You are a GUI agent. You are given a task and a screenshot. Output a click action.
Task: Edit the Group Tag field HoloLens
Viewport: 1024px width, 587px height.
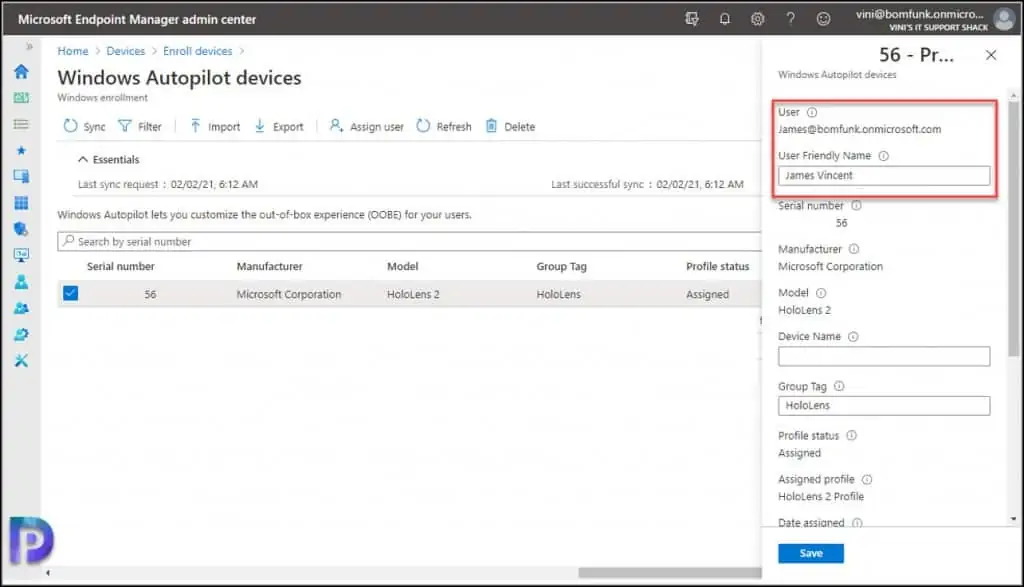coord(884,406)
